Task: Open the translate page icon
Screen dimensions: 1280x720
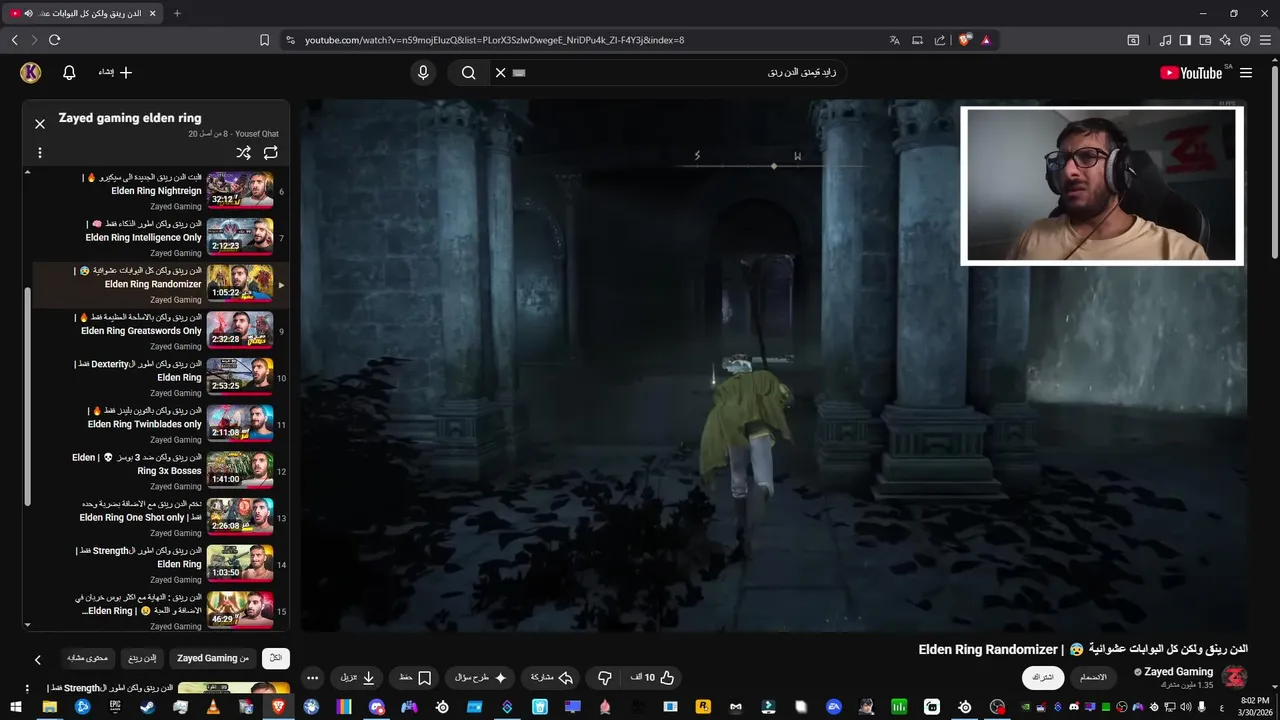Action: (895, 40)
